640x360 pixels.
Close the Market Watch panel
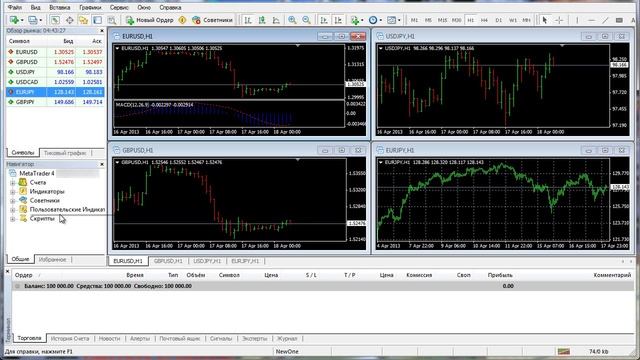(x=102, y=31)
